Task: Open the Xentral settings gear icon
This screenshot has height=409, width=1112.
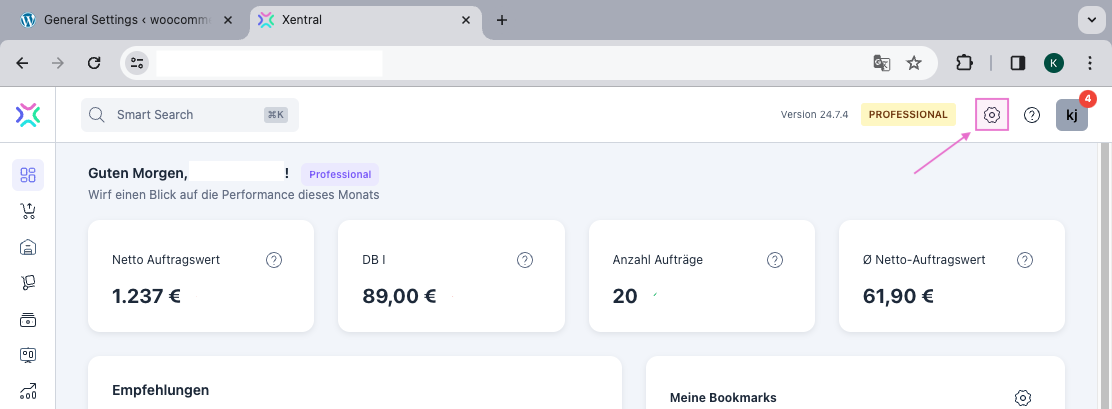Action: [991, 115]
